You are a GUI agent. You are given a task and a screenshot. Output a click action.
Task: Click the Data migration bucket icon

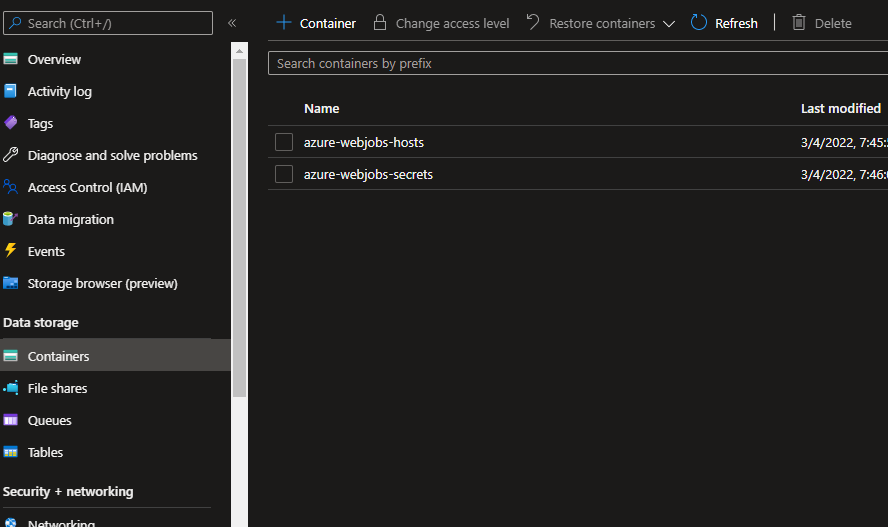click(10, 218)
